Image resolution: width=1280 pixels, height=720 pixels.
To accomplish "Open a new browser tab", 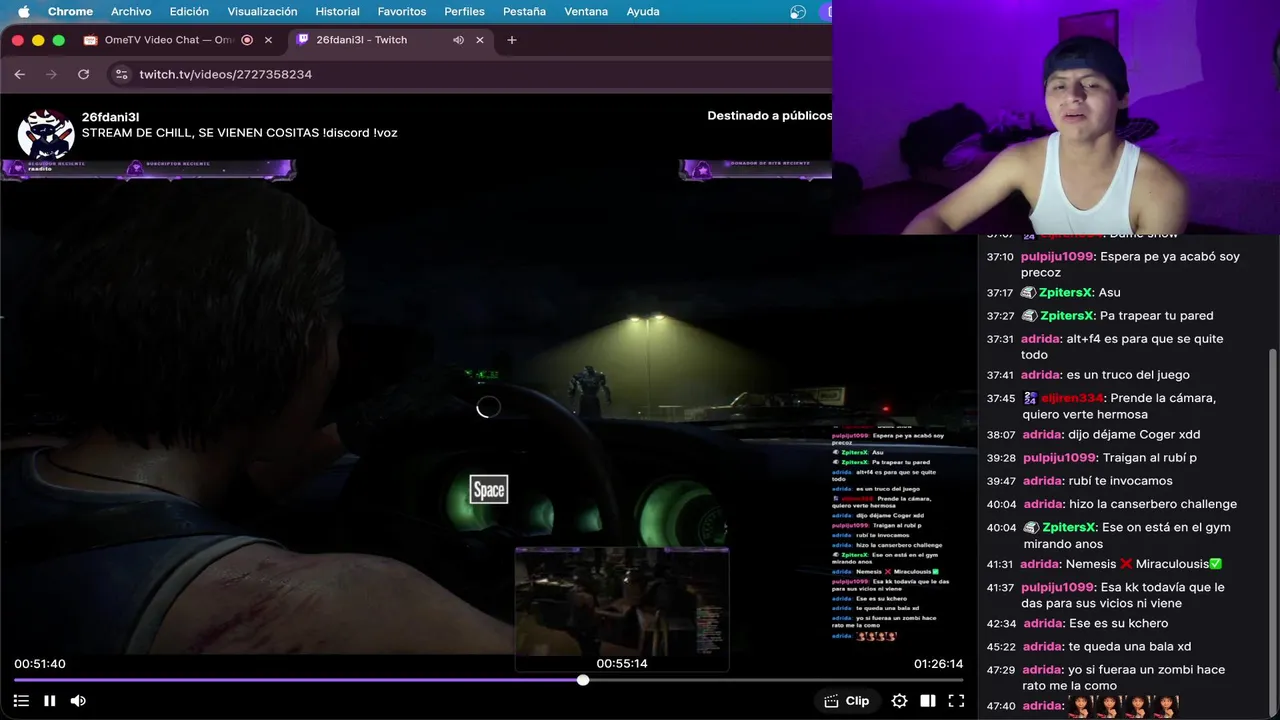I will (512, 40).
